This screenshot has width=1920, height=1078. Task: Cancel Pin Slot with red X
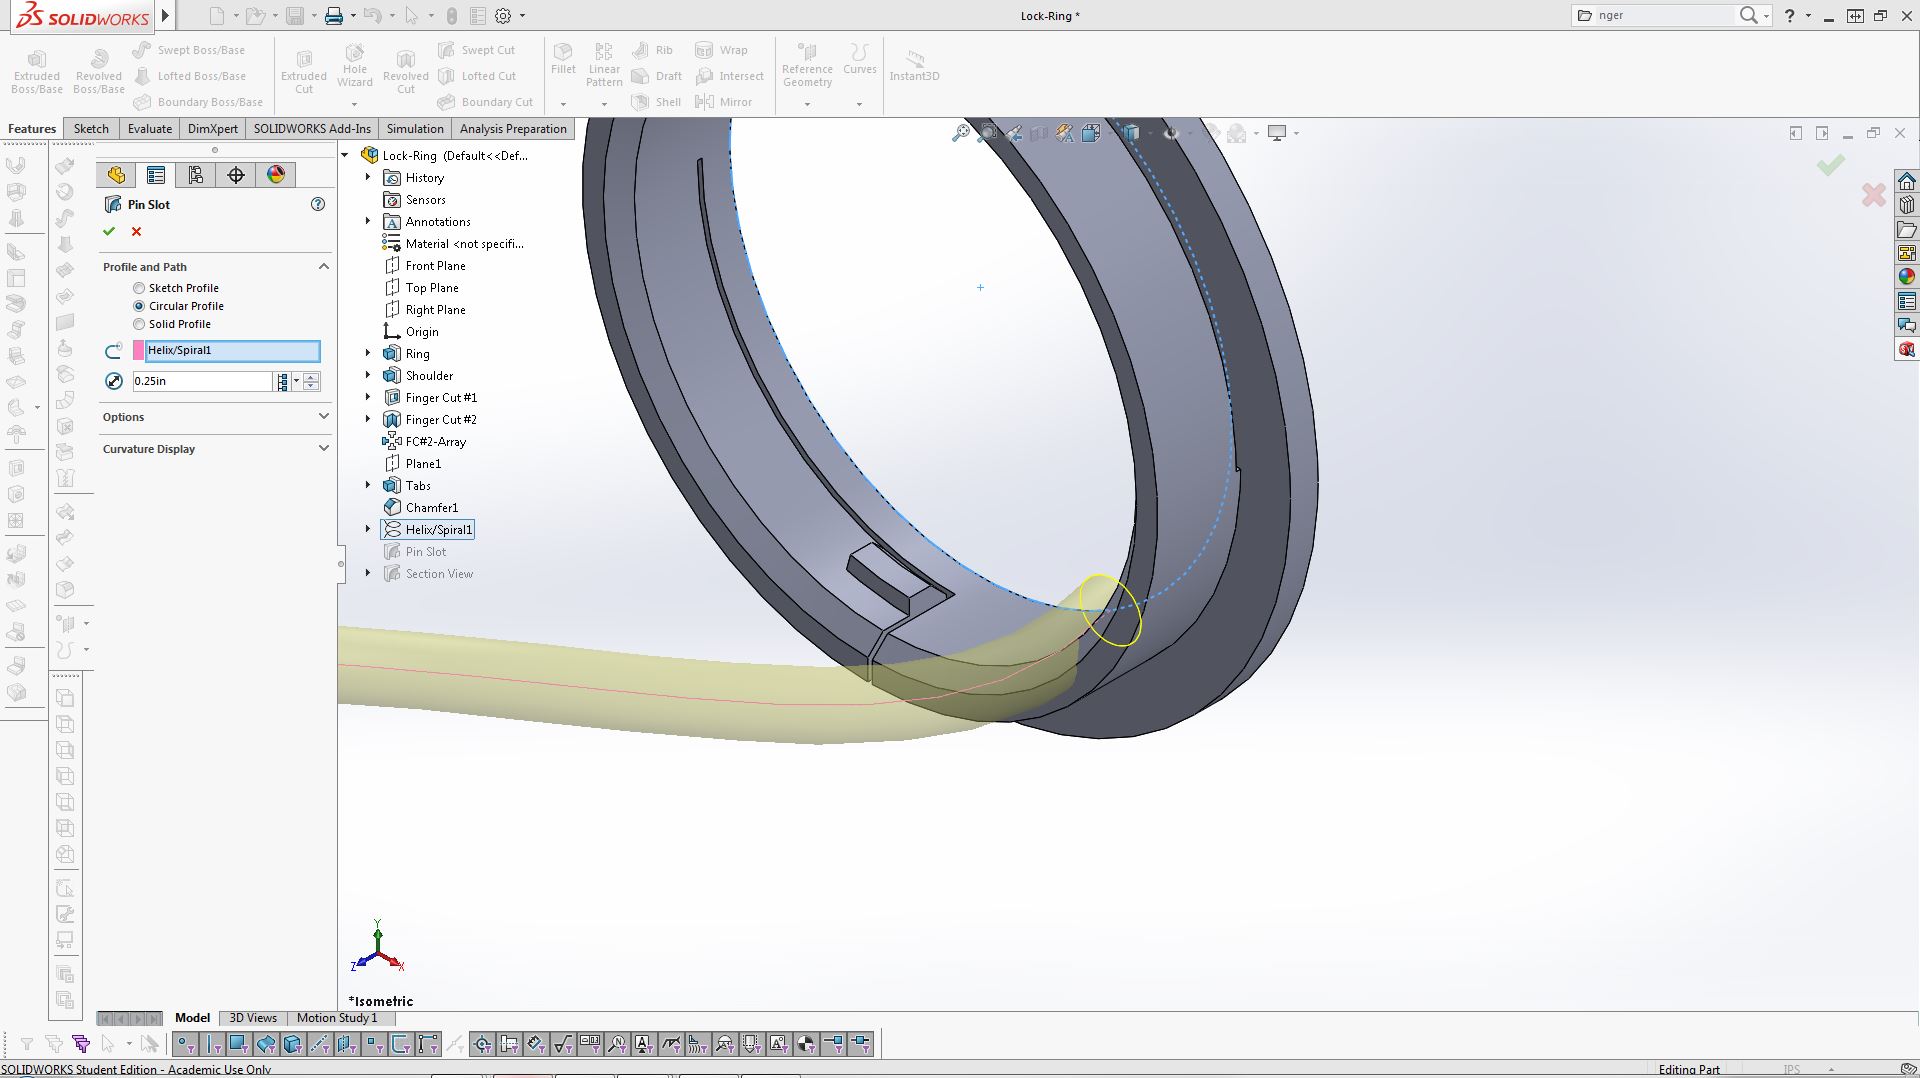[x=137, y=231]
